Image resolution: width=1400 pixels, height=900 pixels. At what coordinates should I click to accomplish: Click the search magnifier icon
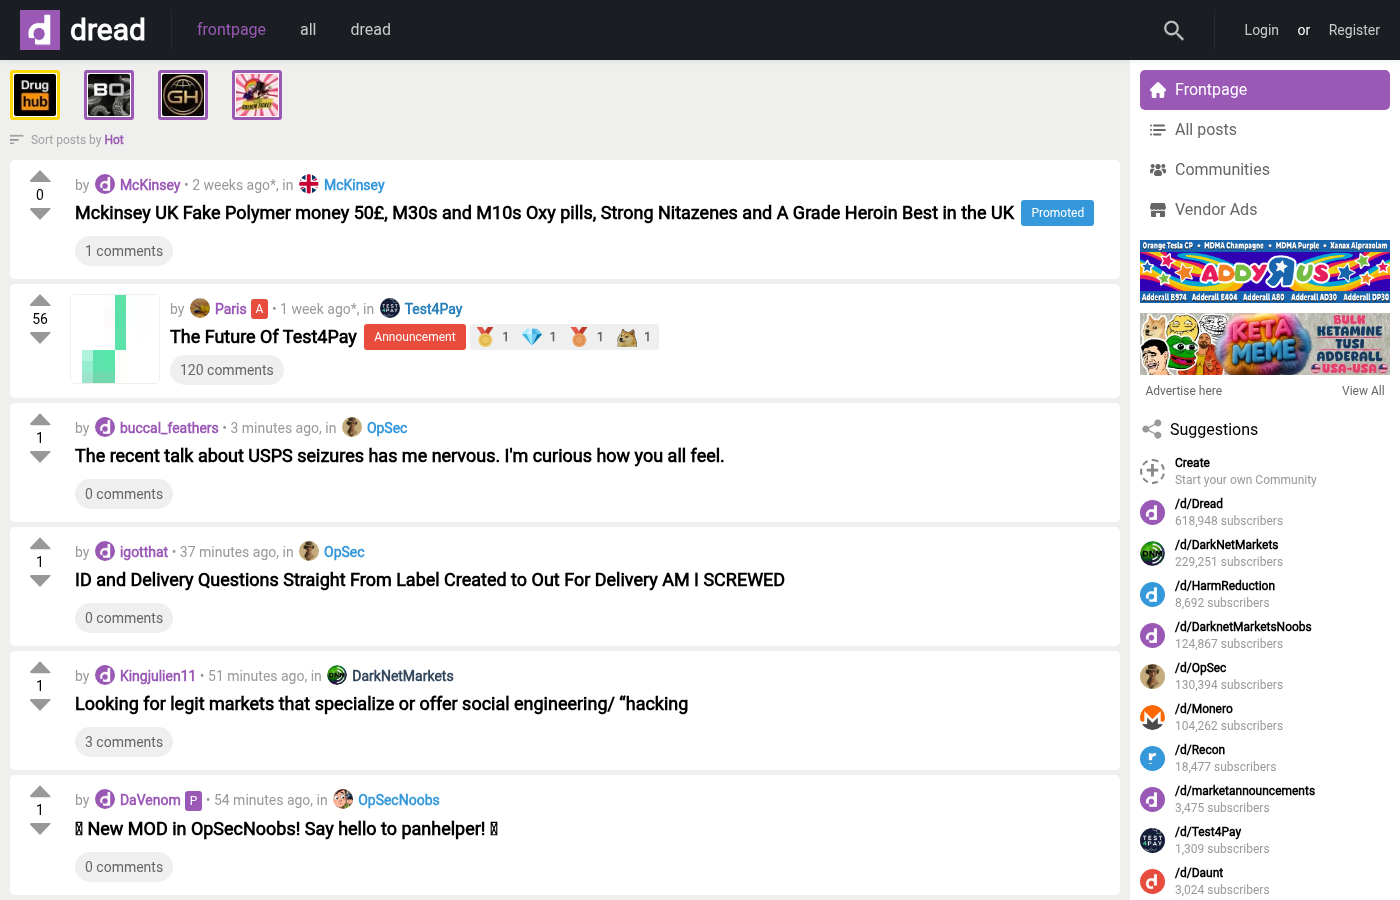(x=1174, y=30)
